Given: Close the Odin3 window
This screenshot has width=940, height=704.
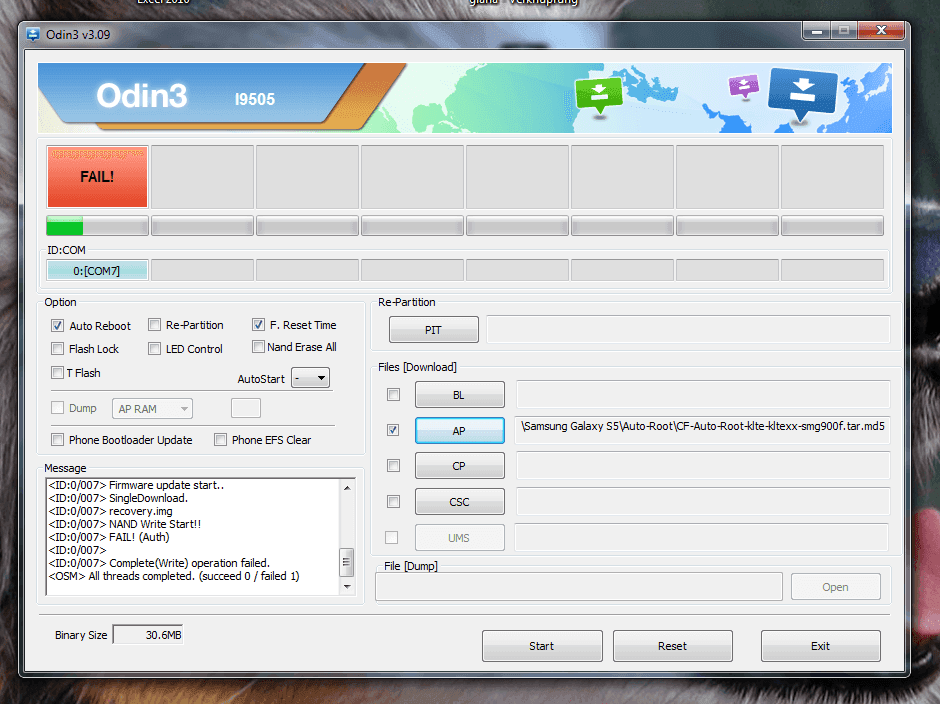Looking at the screenshot, I should click(x=881, y=30).
